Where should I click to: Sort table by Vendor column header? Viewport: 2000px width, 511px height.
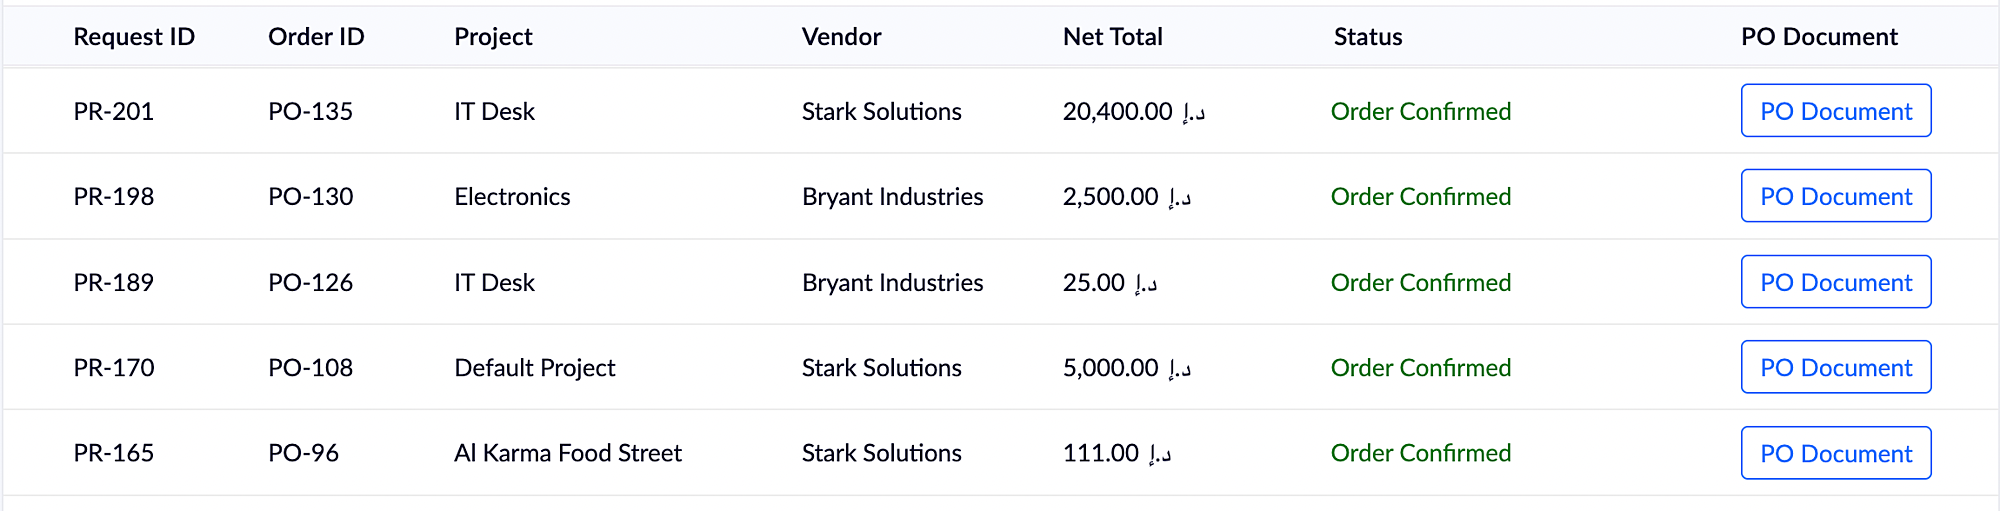841,37
